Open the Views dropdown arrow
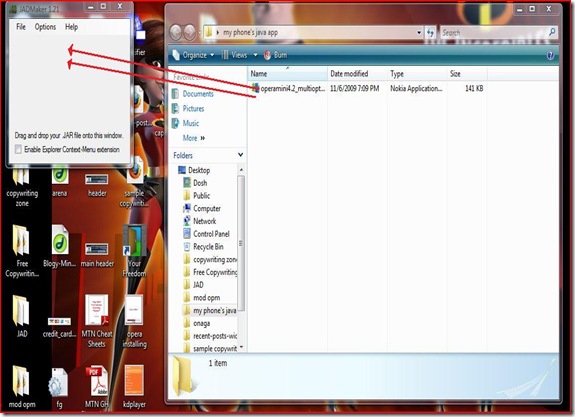 [255, 55]
